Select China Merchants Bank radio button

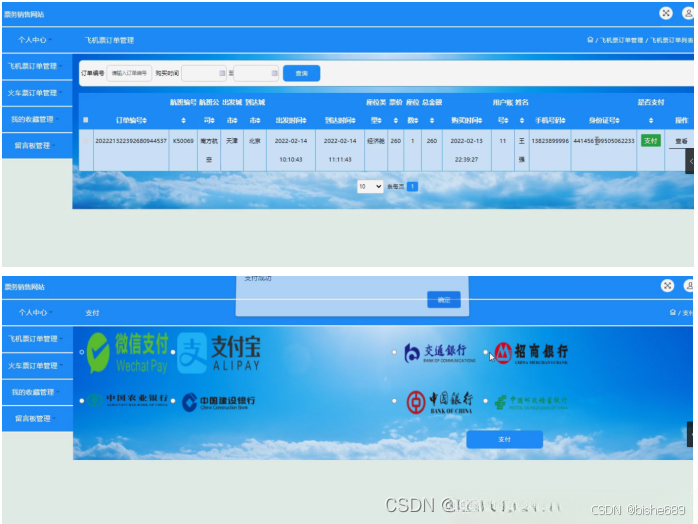point(485,352)
